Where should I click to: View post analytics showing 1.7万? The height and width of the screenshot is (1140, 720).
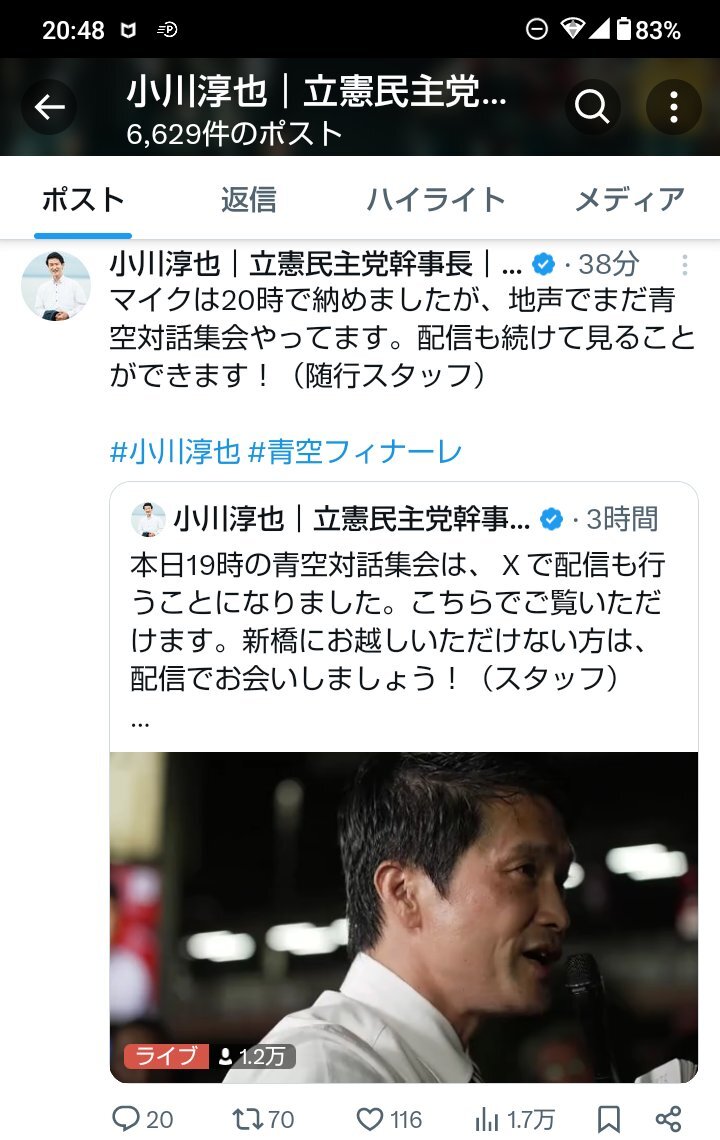pos(514,1119)
